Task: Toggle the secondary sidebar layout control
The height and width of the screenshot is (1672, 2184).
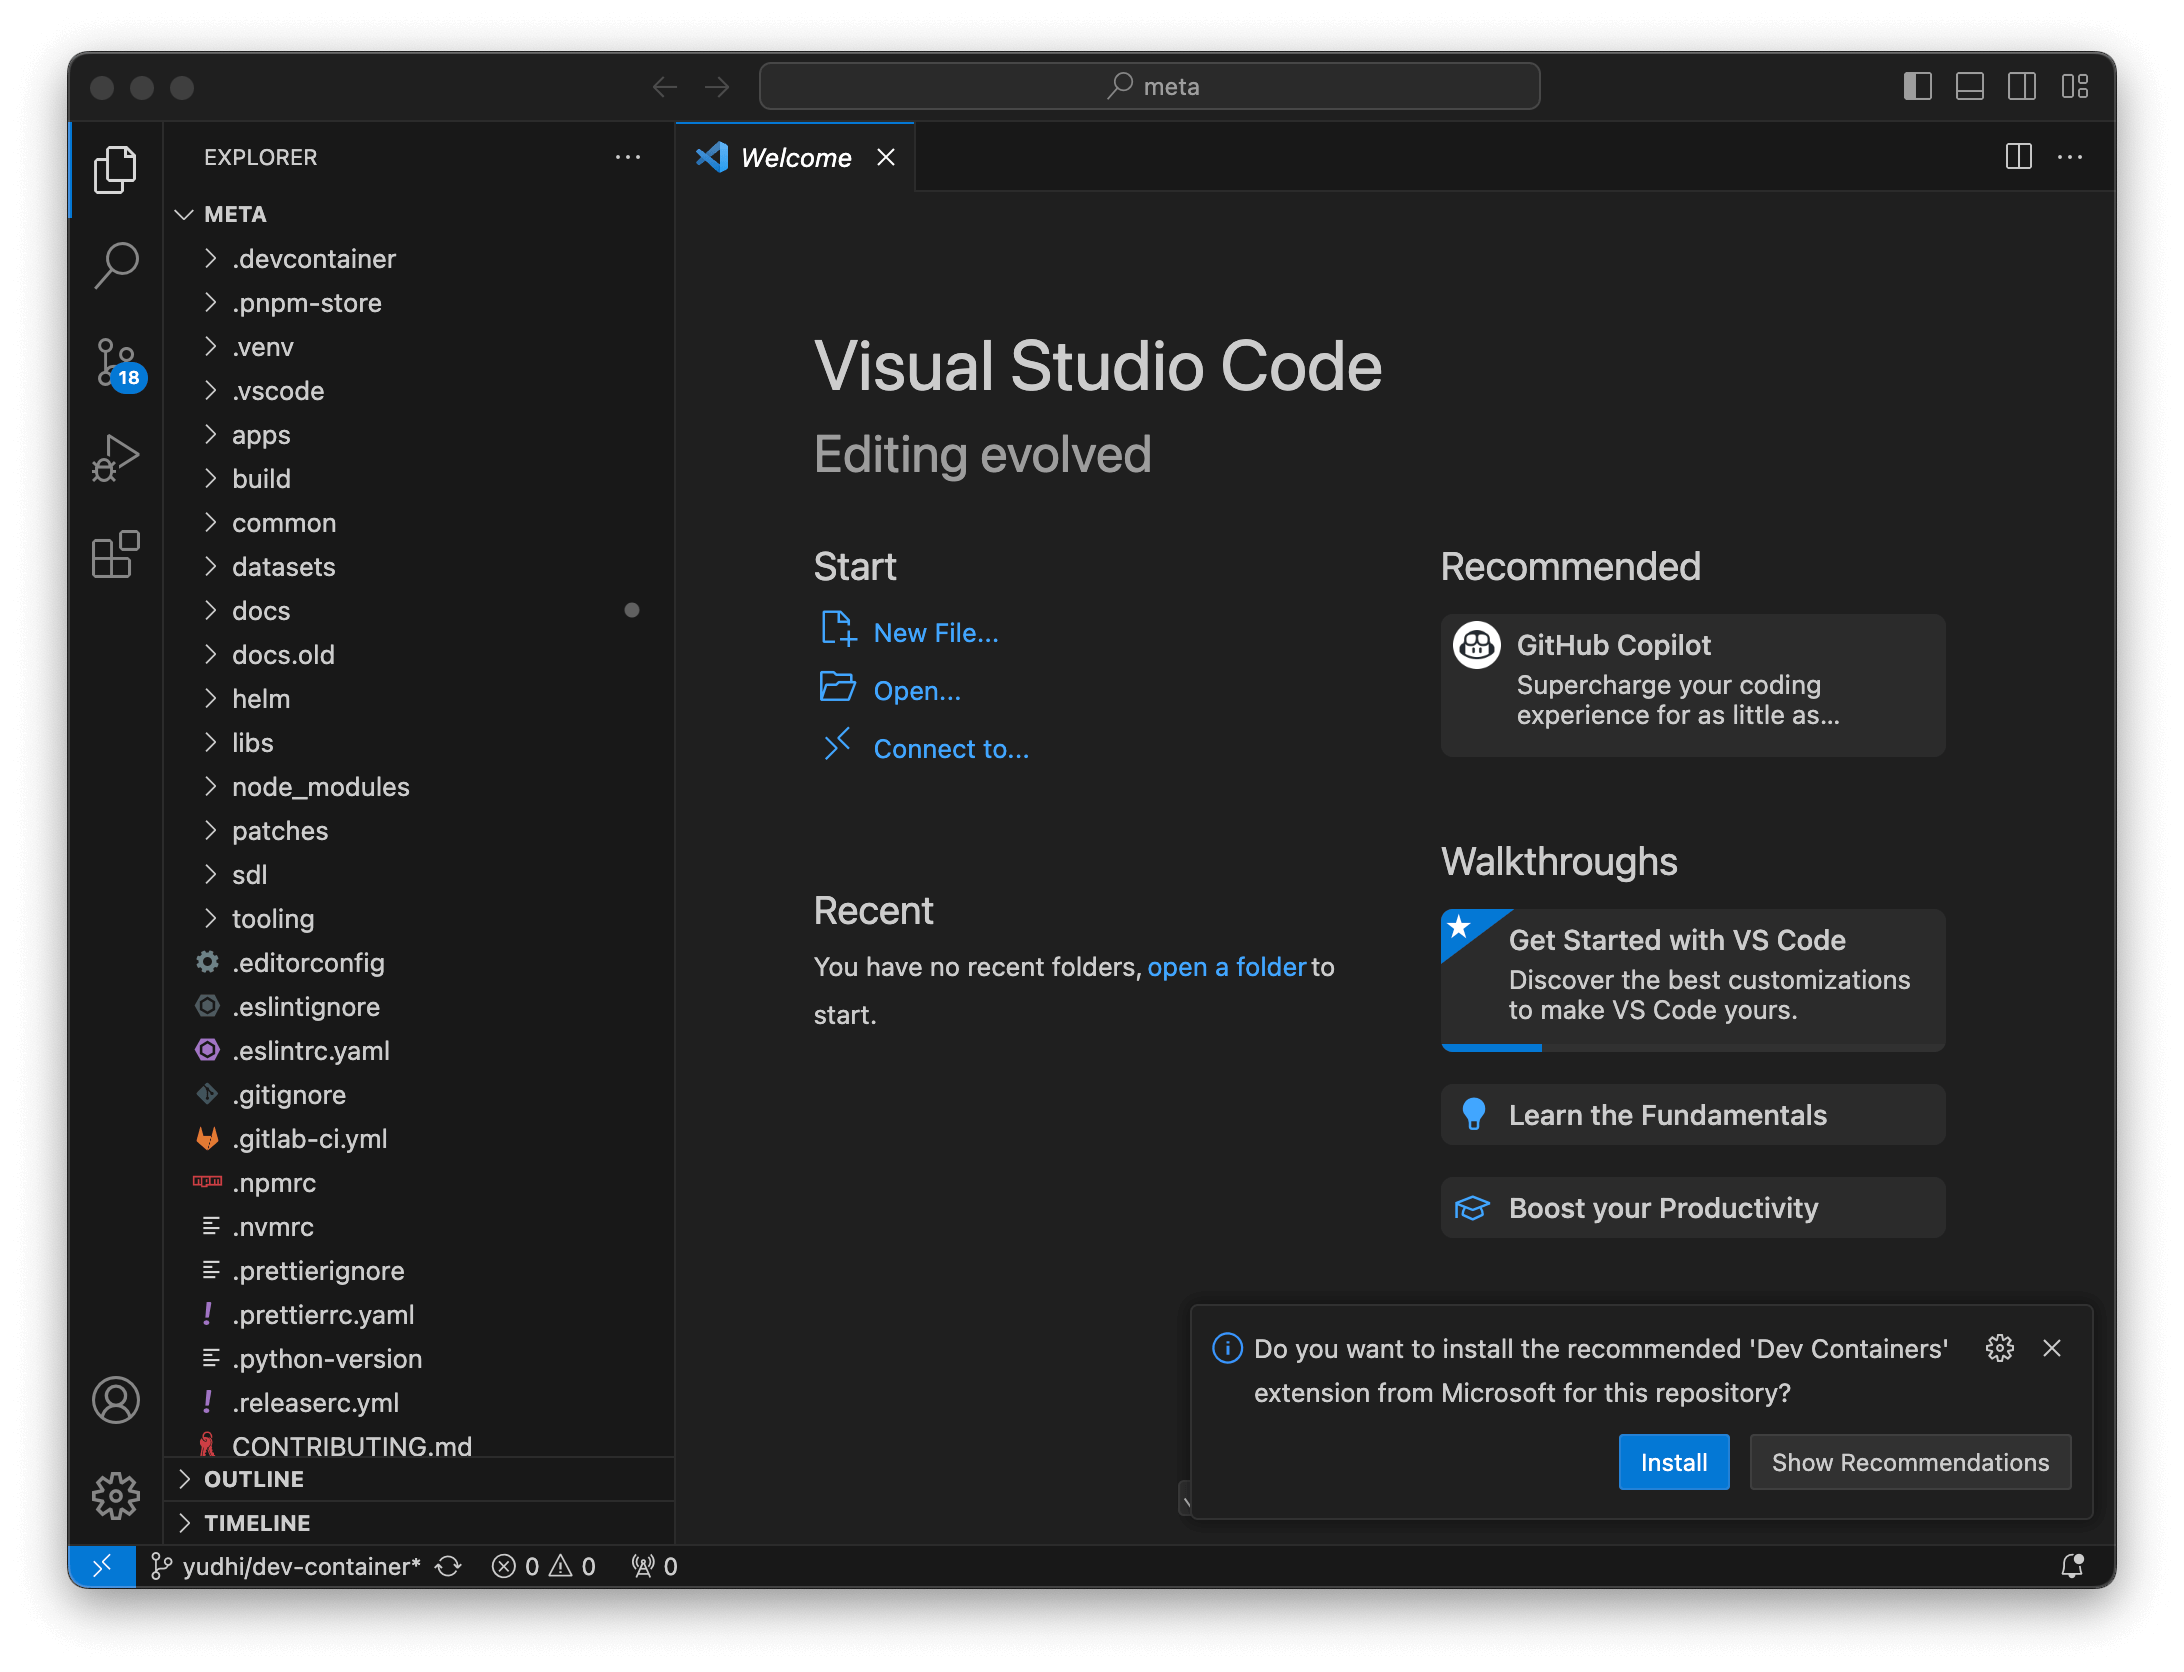Action: point(2022,86)
